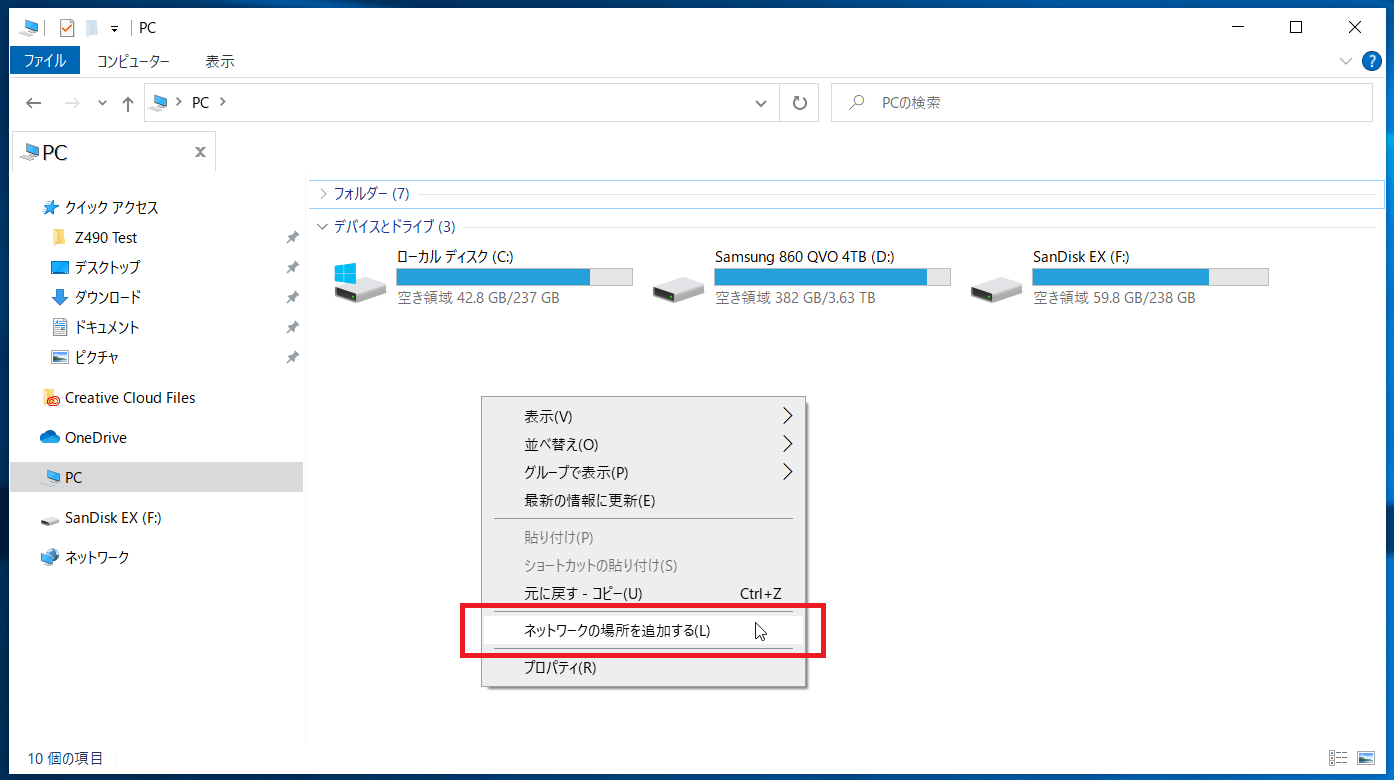
Task: Click the F: drive usage bar
Action: point(1150,277)
